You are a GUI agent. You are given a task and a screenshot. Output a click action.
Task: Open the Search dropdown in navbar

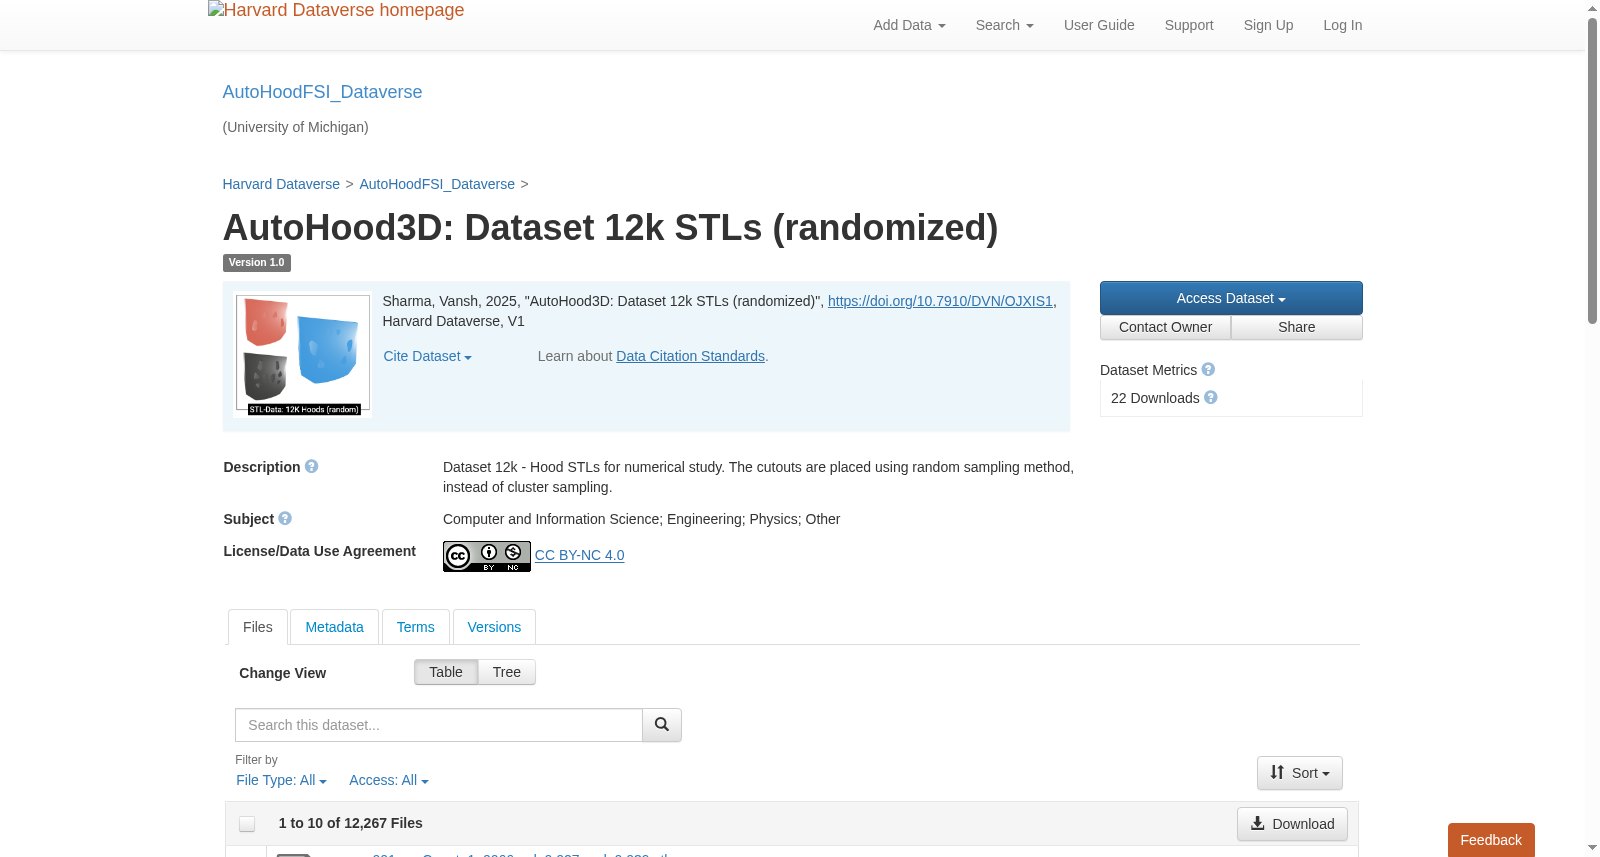(x=1005, y=25)
